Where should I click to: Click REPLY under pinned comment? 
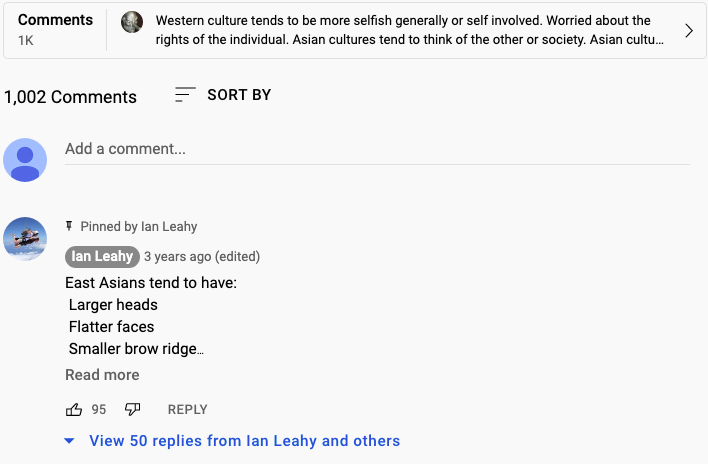point(187,409)
